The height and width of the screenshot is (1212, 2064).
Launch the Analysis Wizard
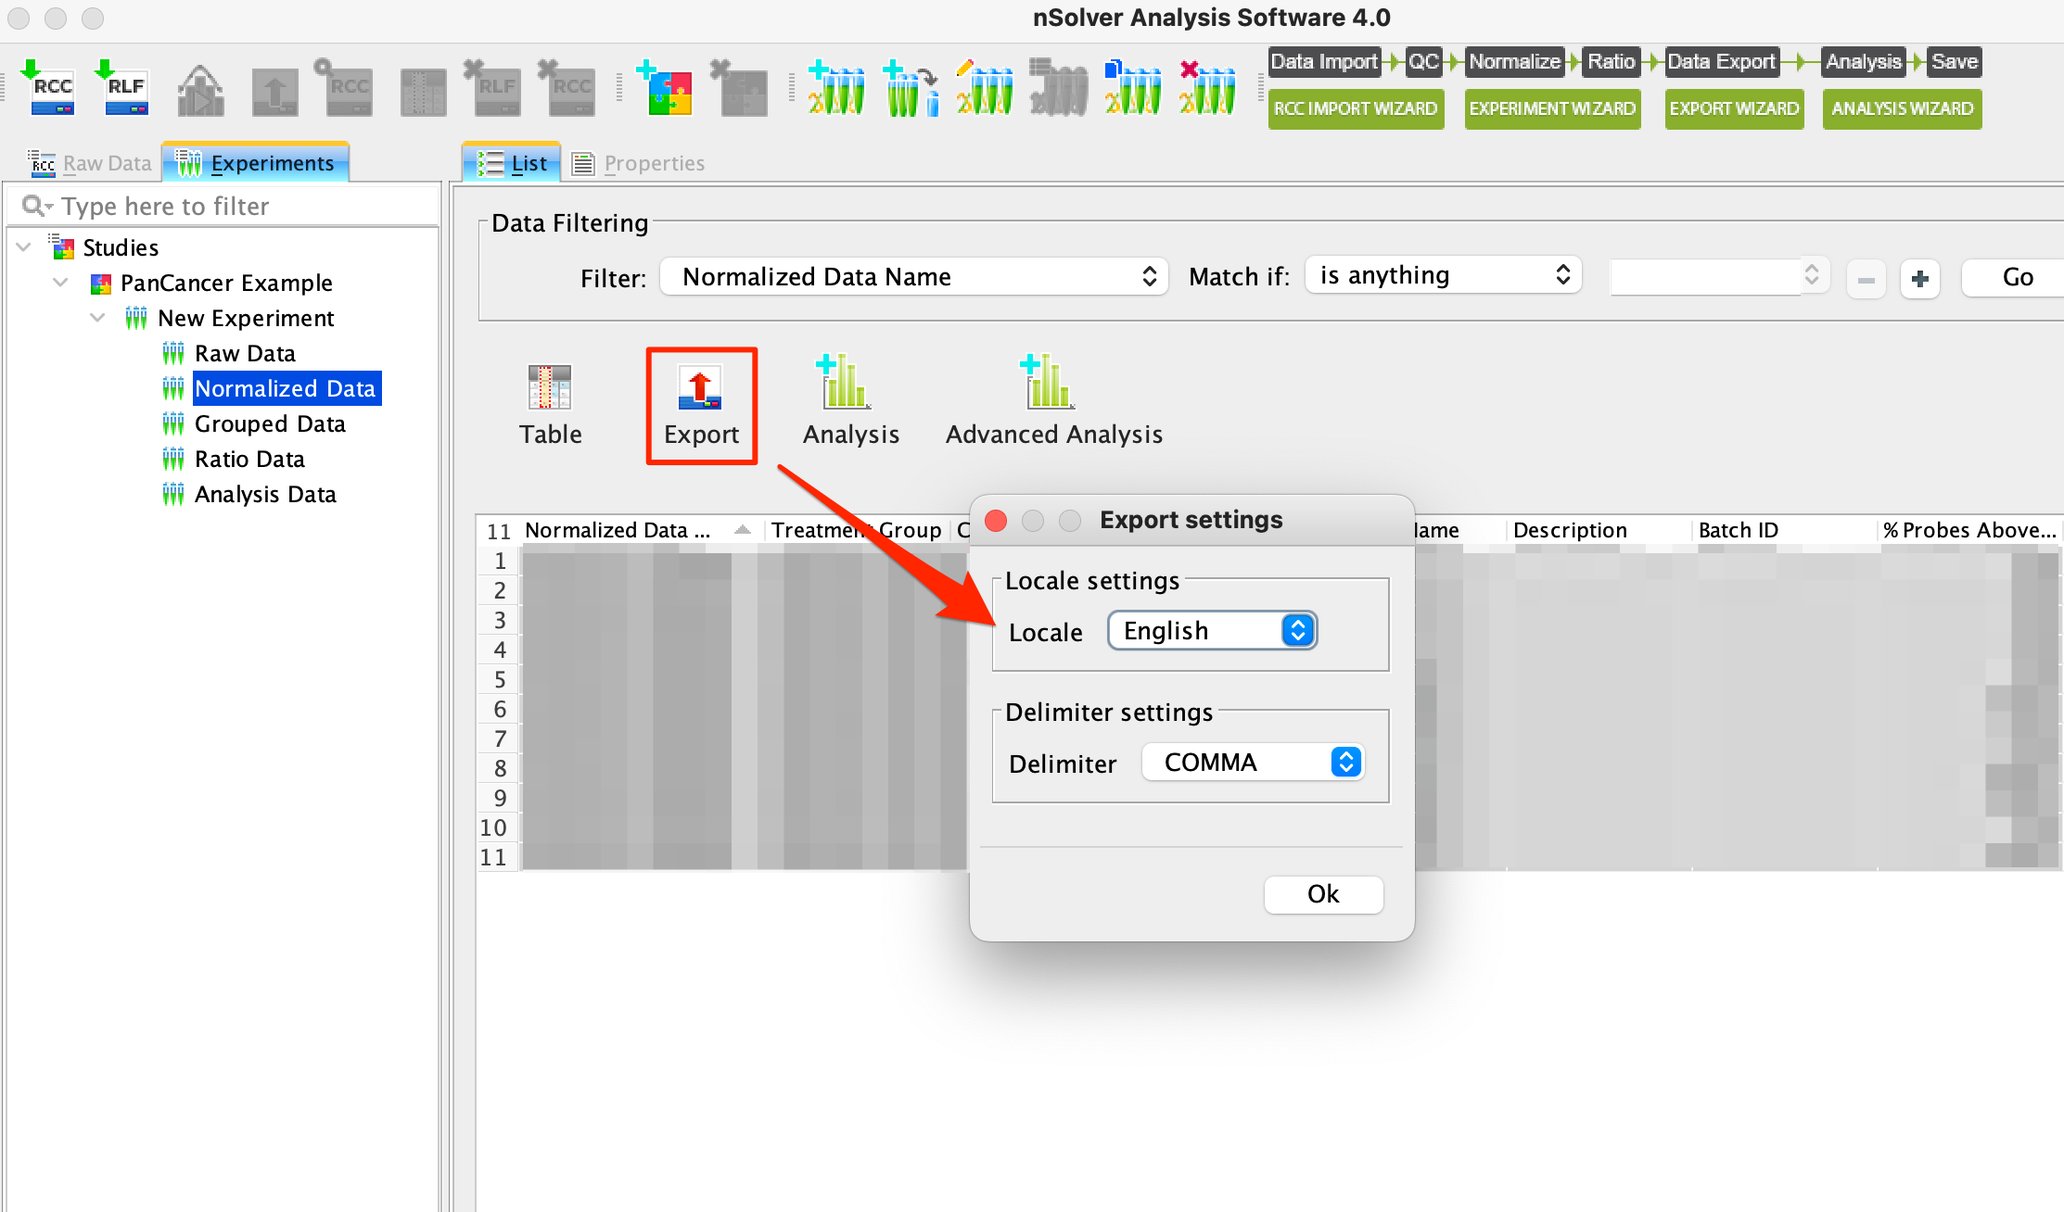pyautogui.click(x=1901, y=109)
